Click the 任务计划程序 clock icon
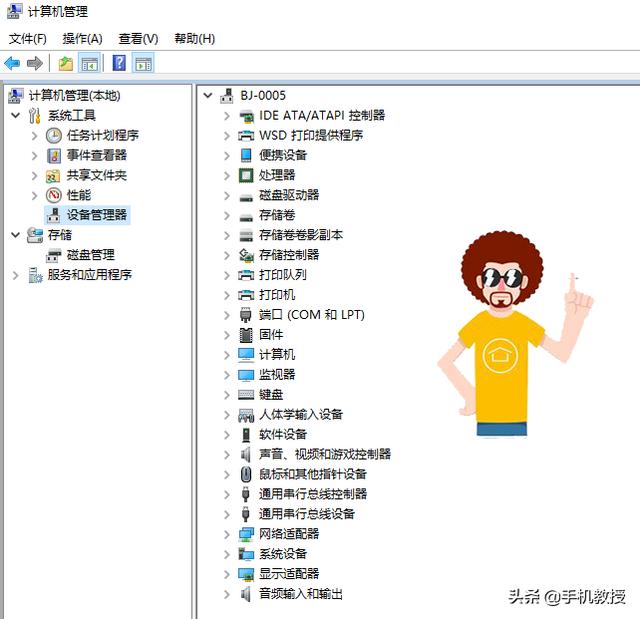This screenshot has height=619, width=640. pyautogui.click(x=53, y=135)
